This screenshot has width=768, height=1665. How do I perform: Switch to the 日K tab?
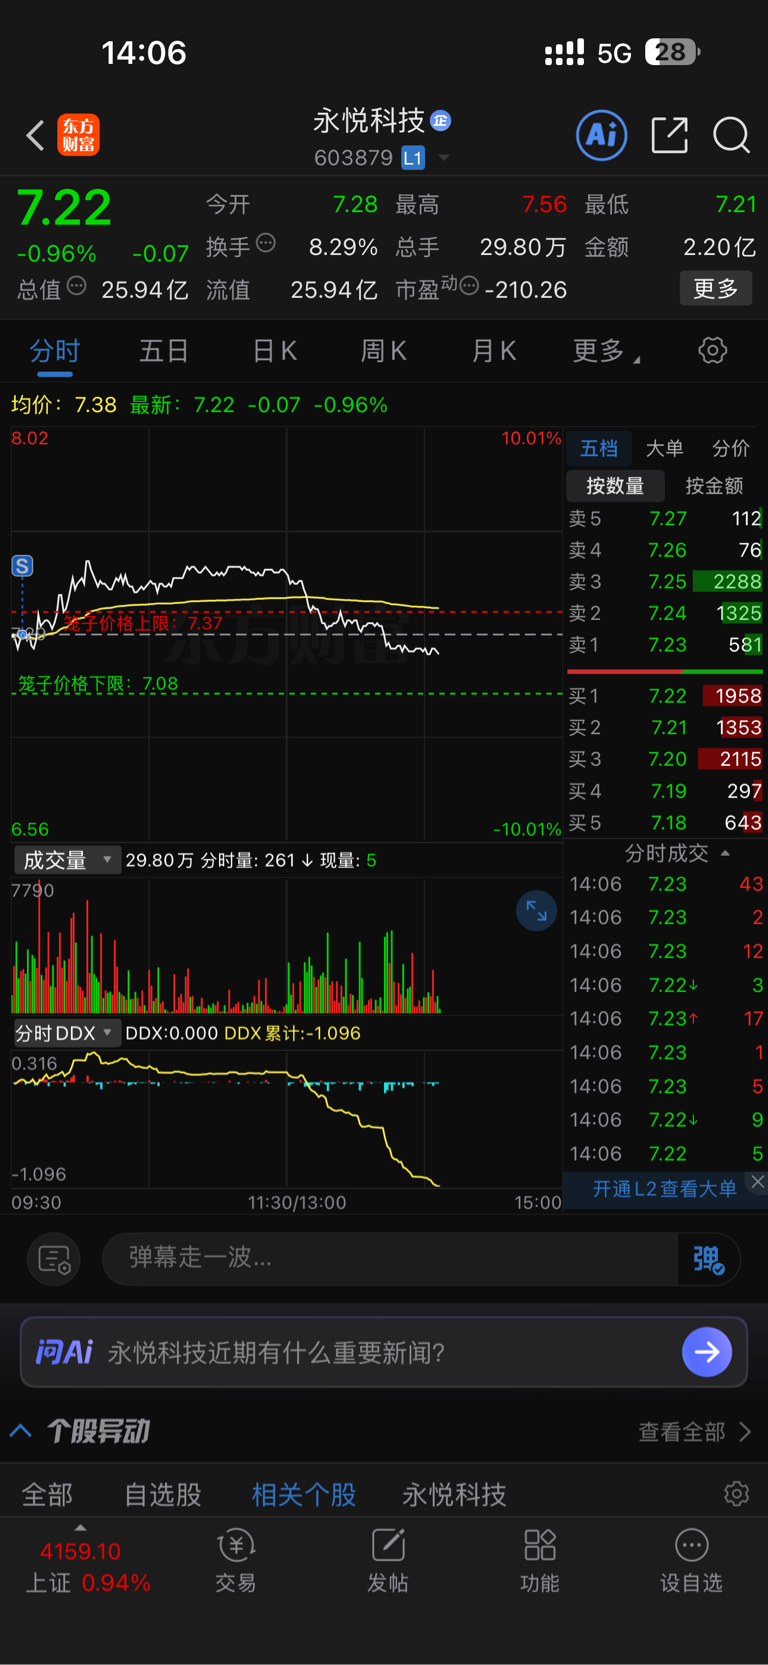pyautogui.click(x=275, y=351)
